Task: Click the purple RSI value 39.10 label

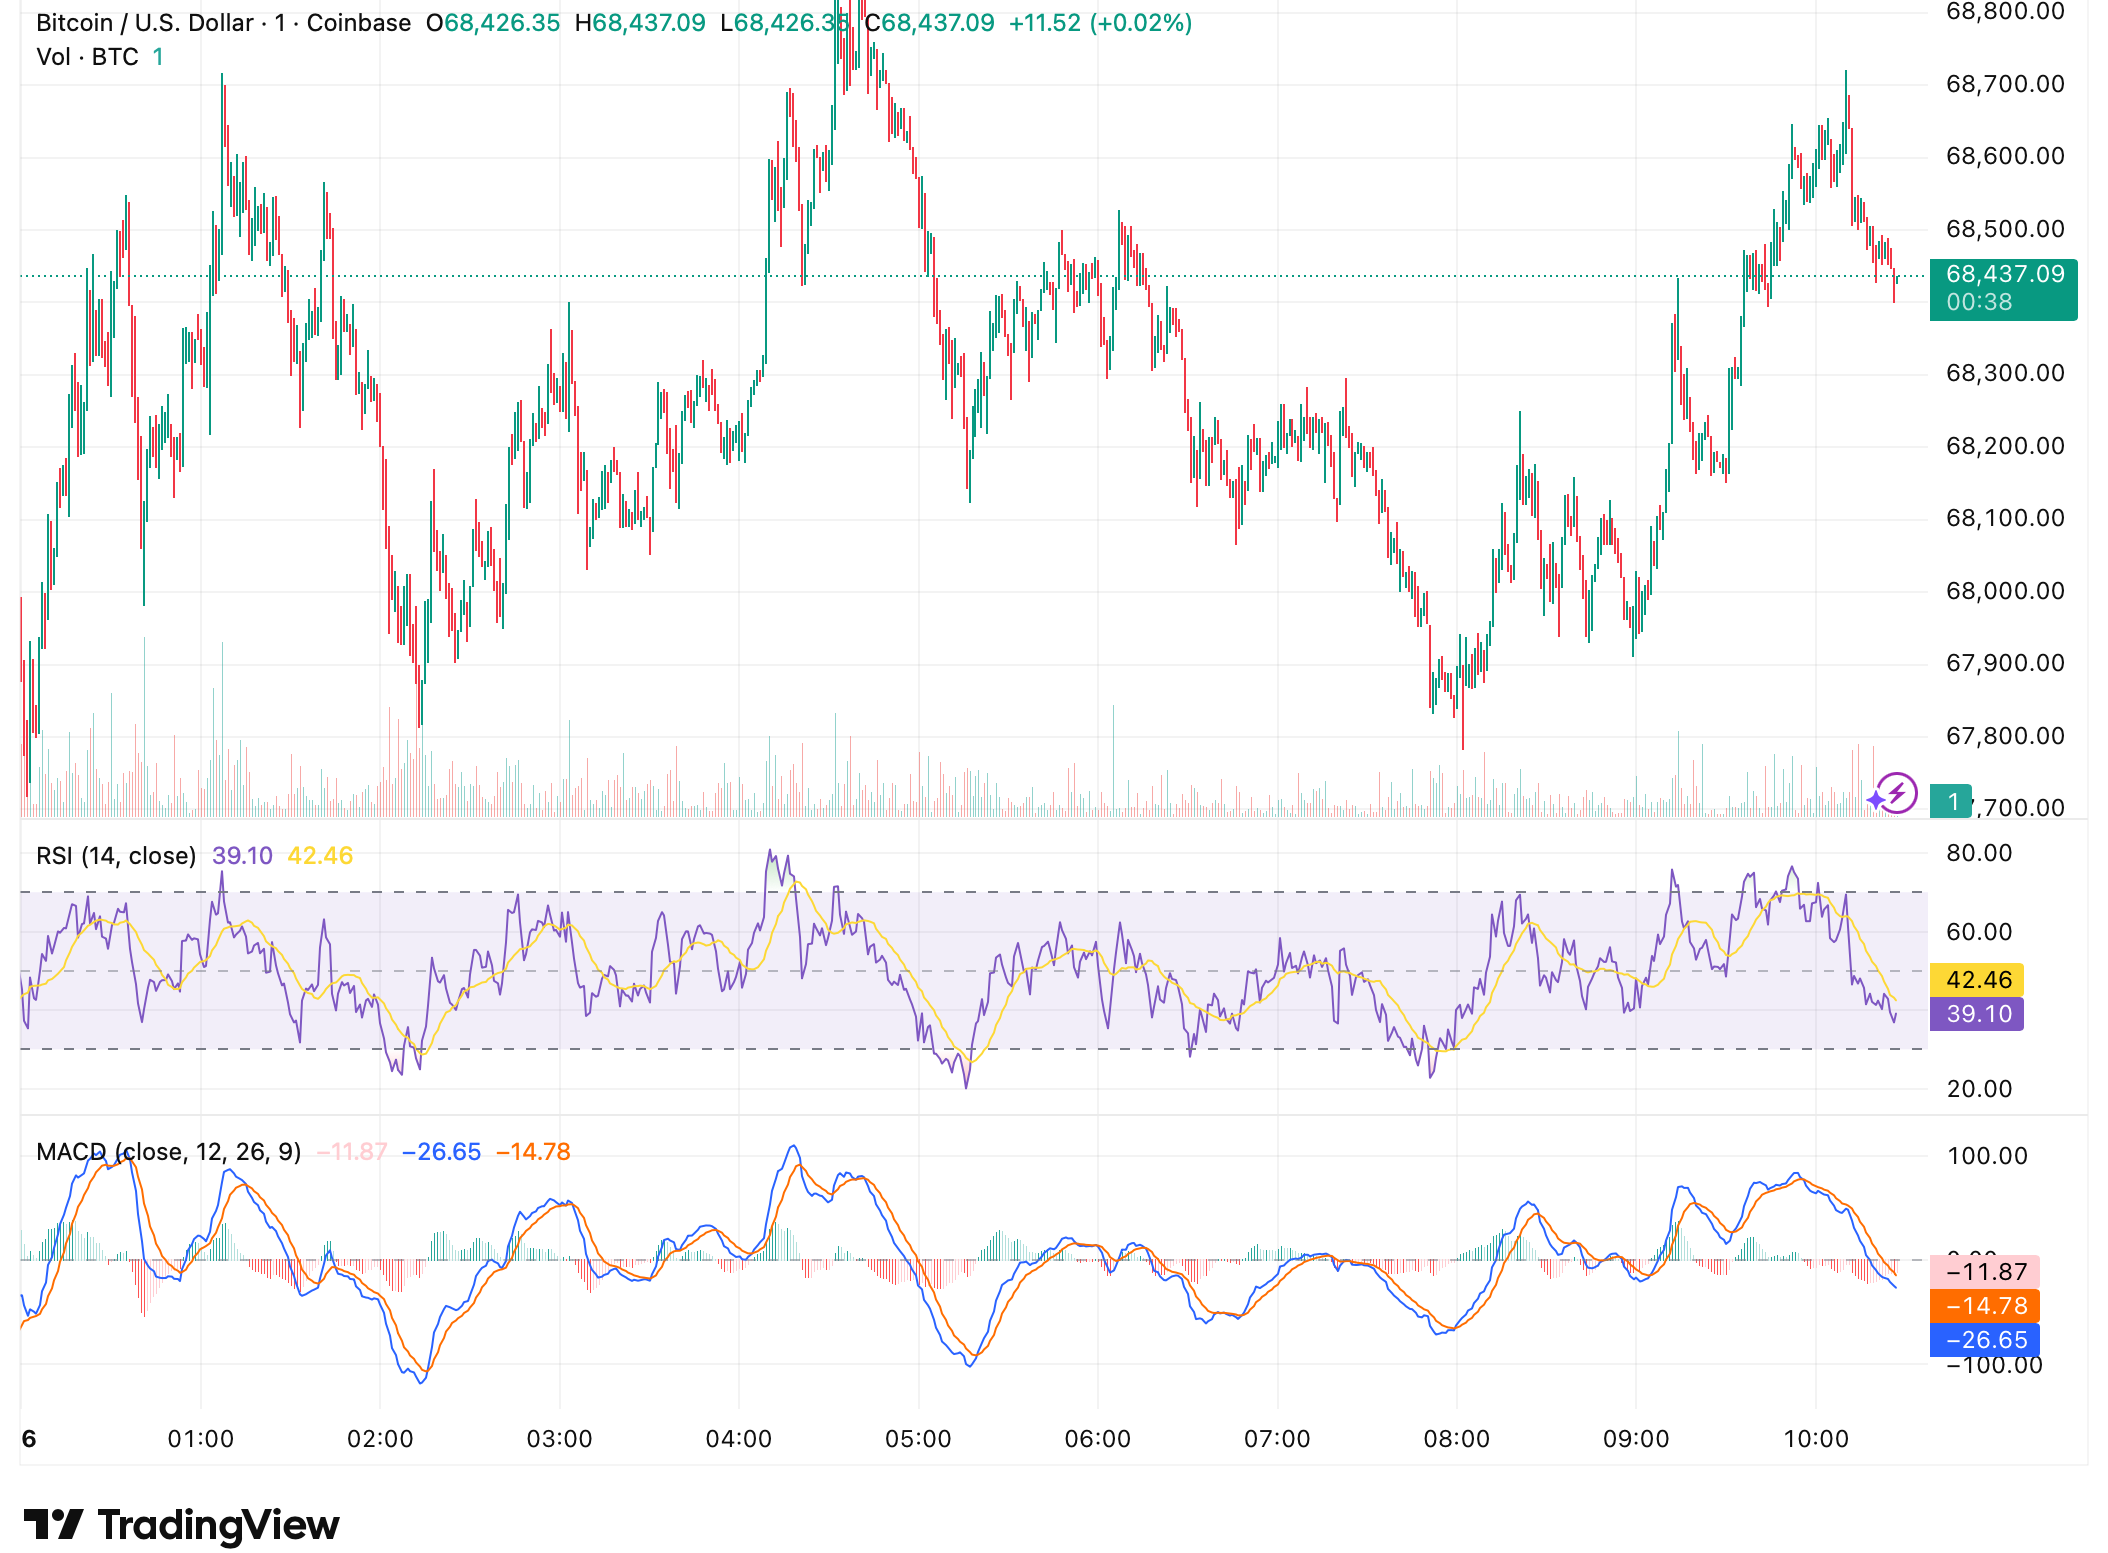Action: click(x=1975, y=1013)
